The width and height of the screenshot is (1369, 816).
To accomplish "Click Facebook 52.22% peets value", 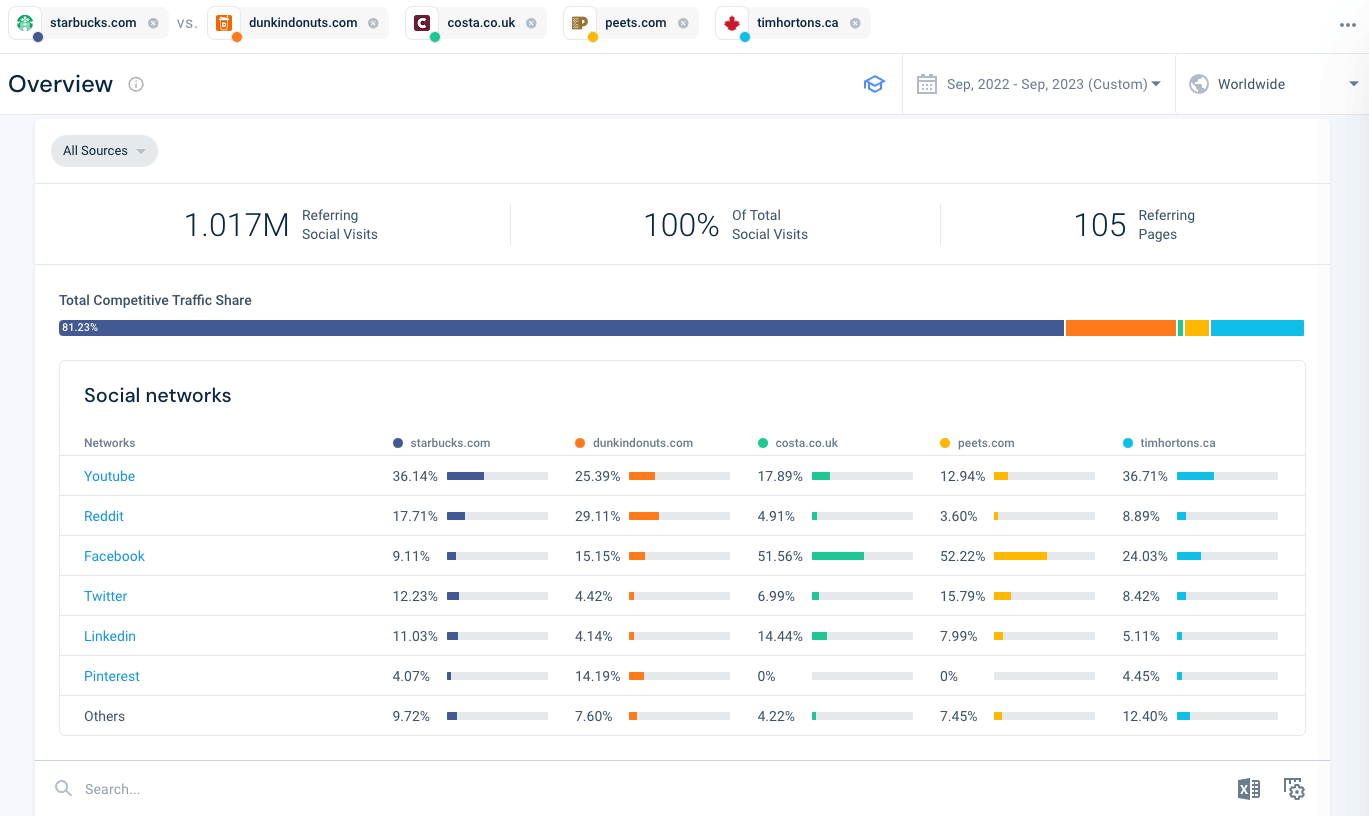I will (x=962, y=556).
